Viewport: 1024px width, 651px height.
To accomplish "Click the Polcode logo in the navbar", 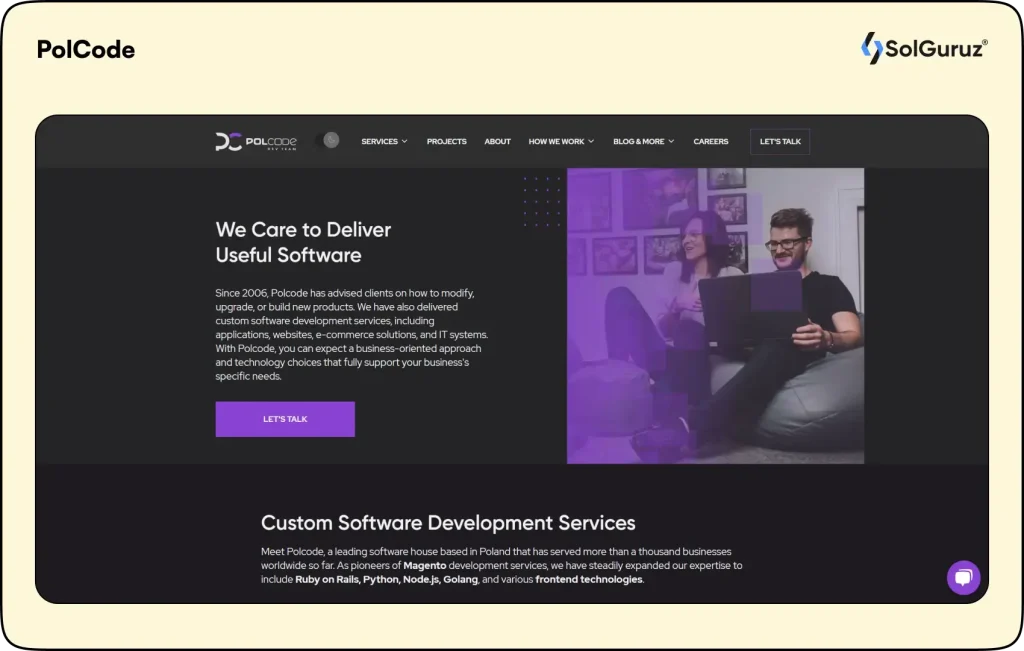I will tap(256, 142).
